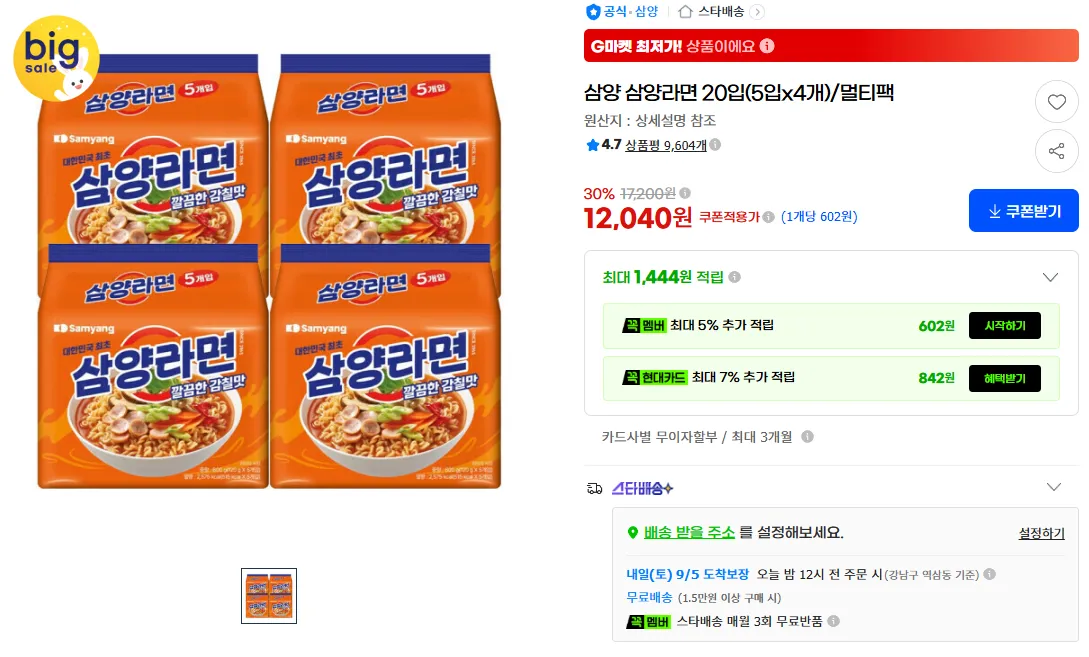Click info icon next to 9,604개 reviews

click(x=715, y=144)
